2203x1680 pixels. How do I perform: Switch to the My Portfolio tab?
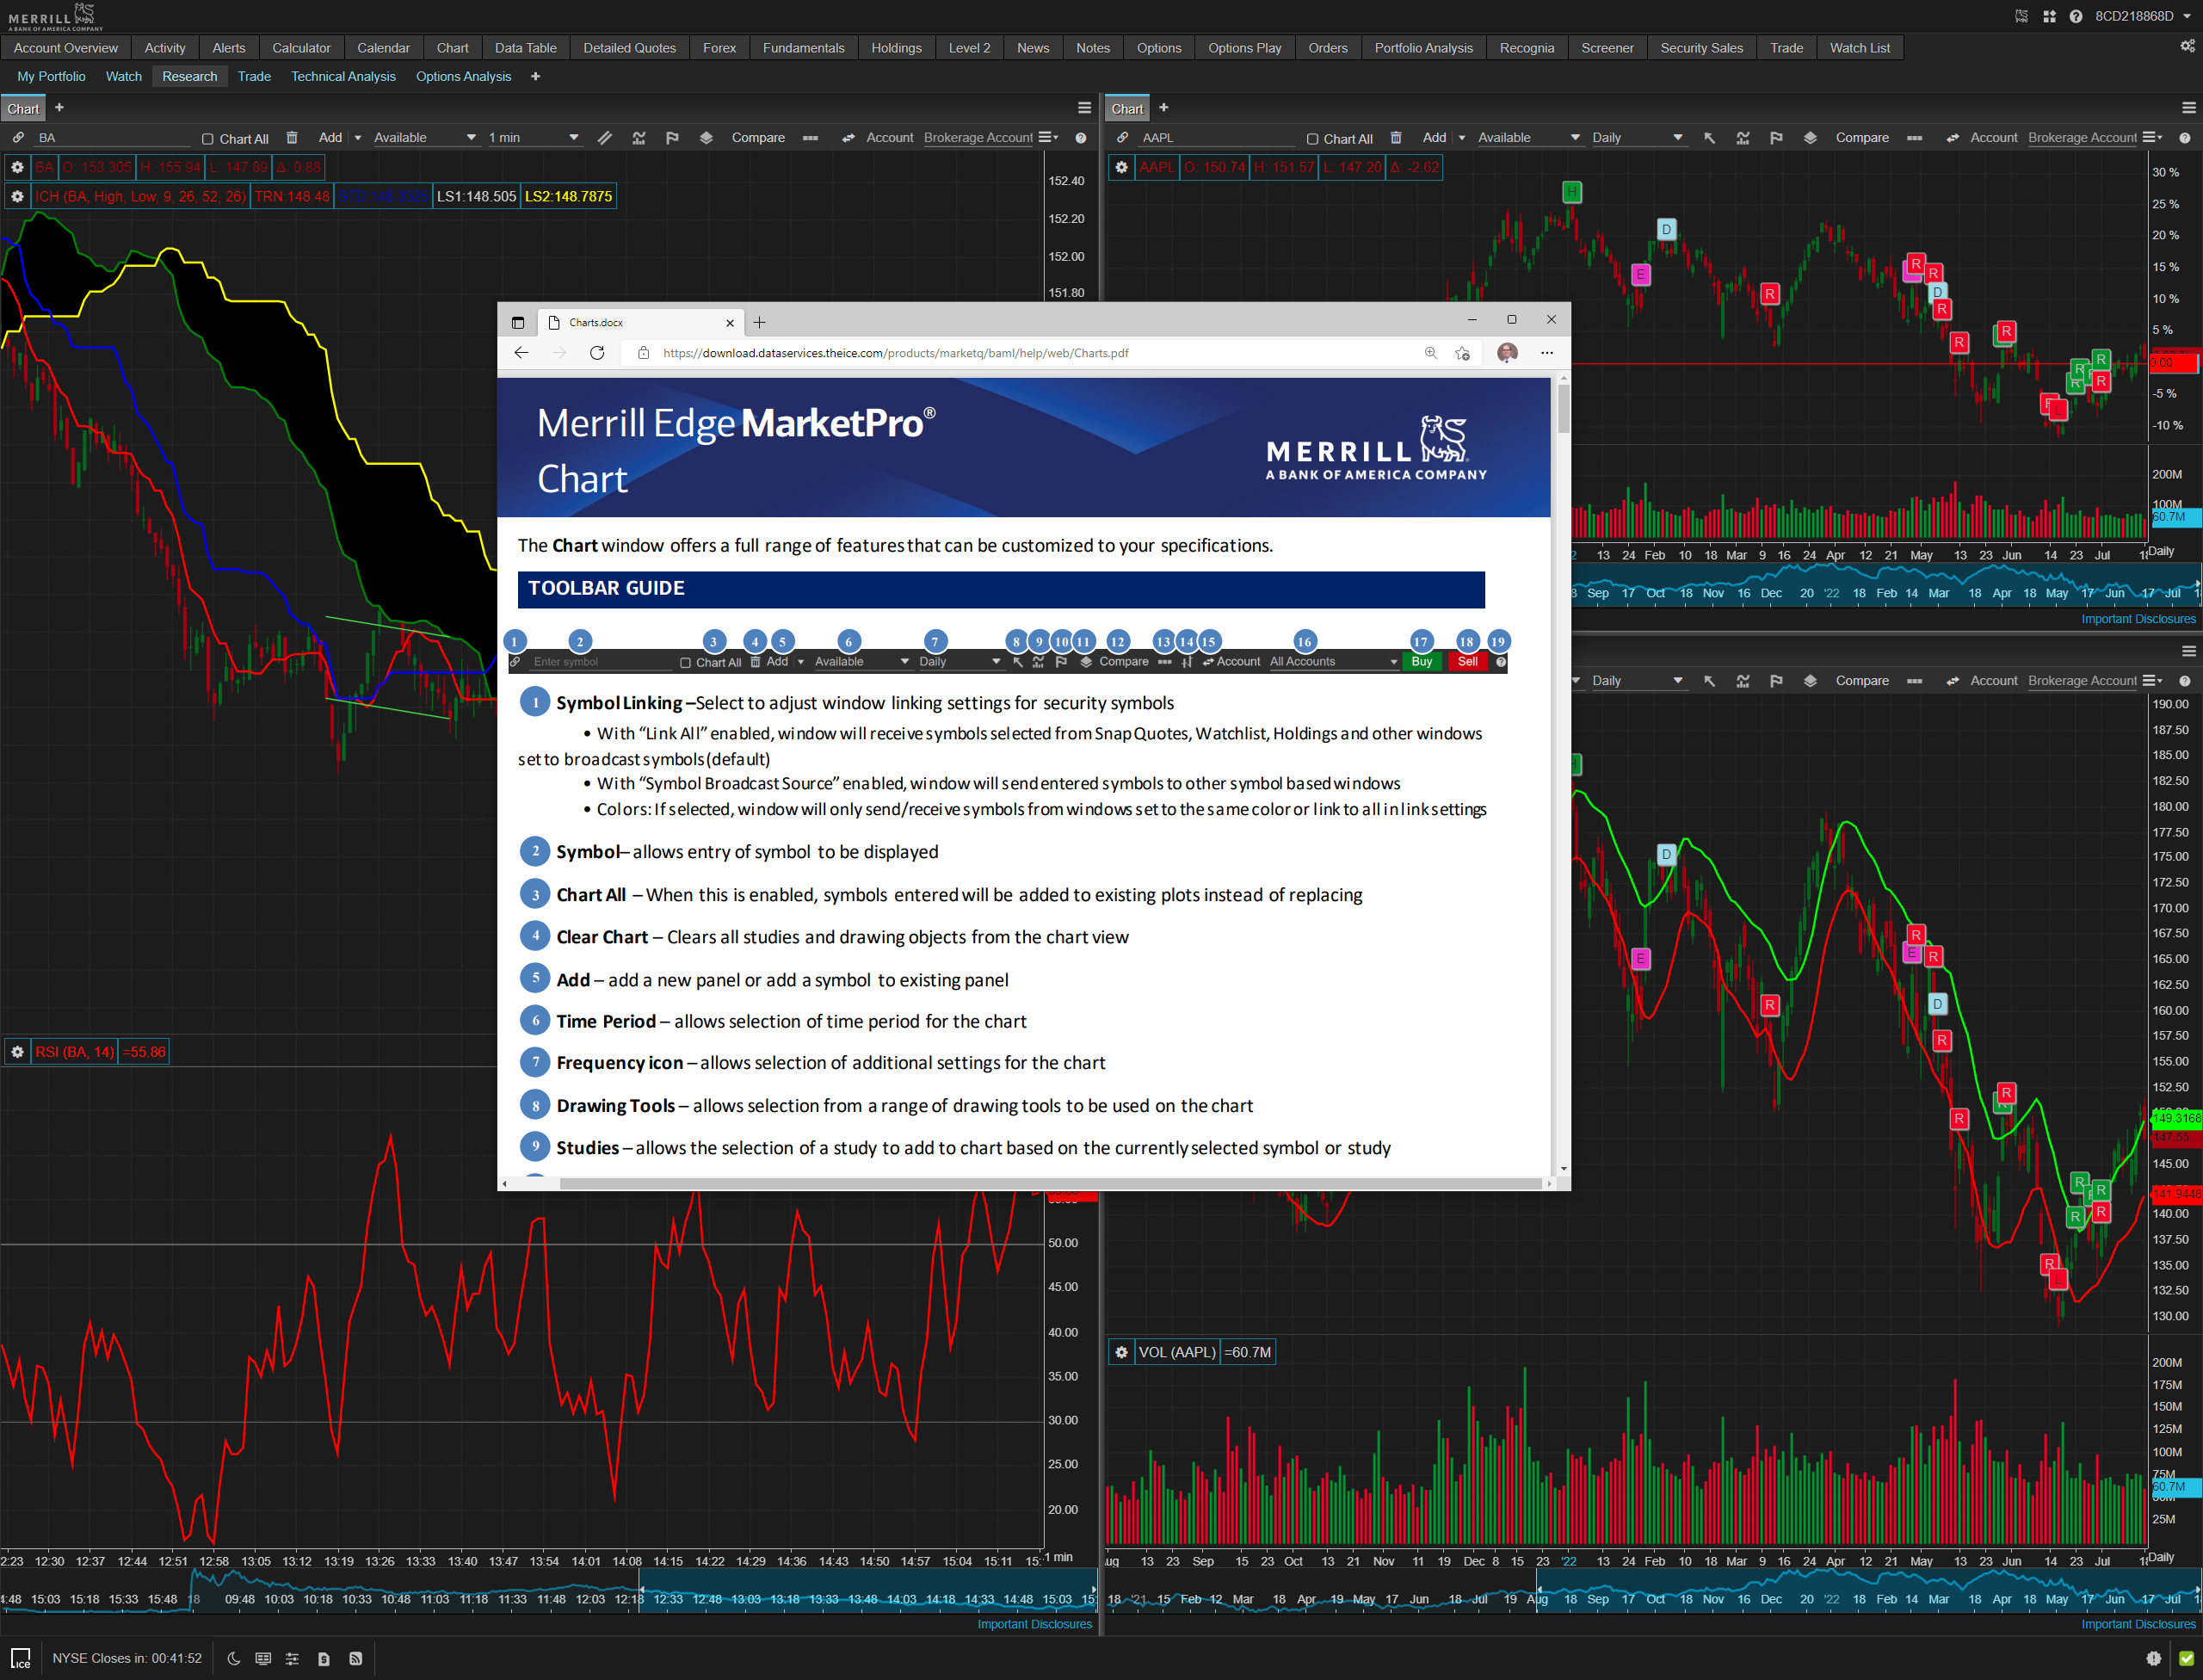point(51,77)
